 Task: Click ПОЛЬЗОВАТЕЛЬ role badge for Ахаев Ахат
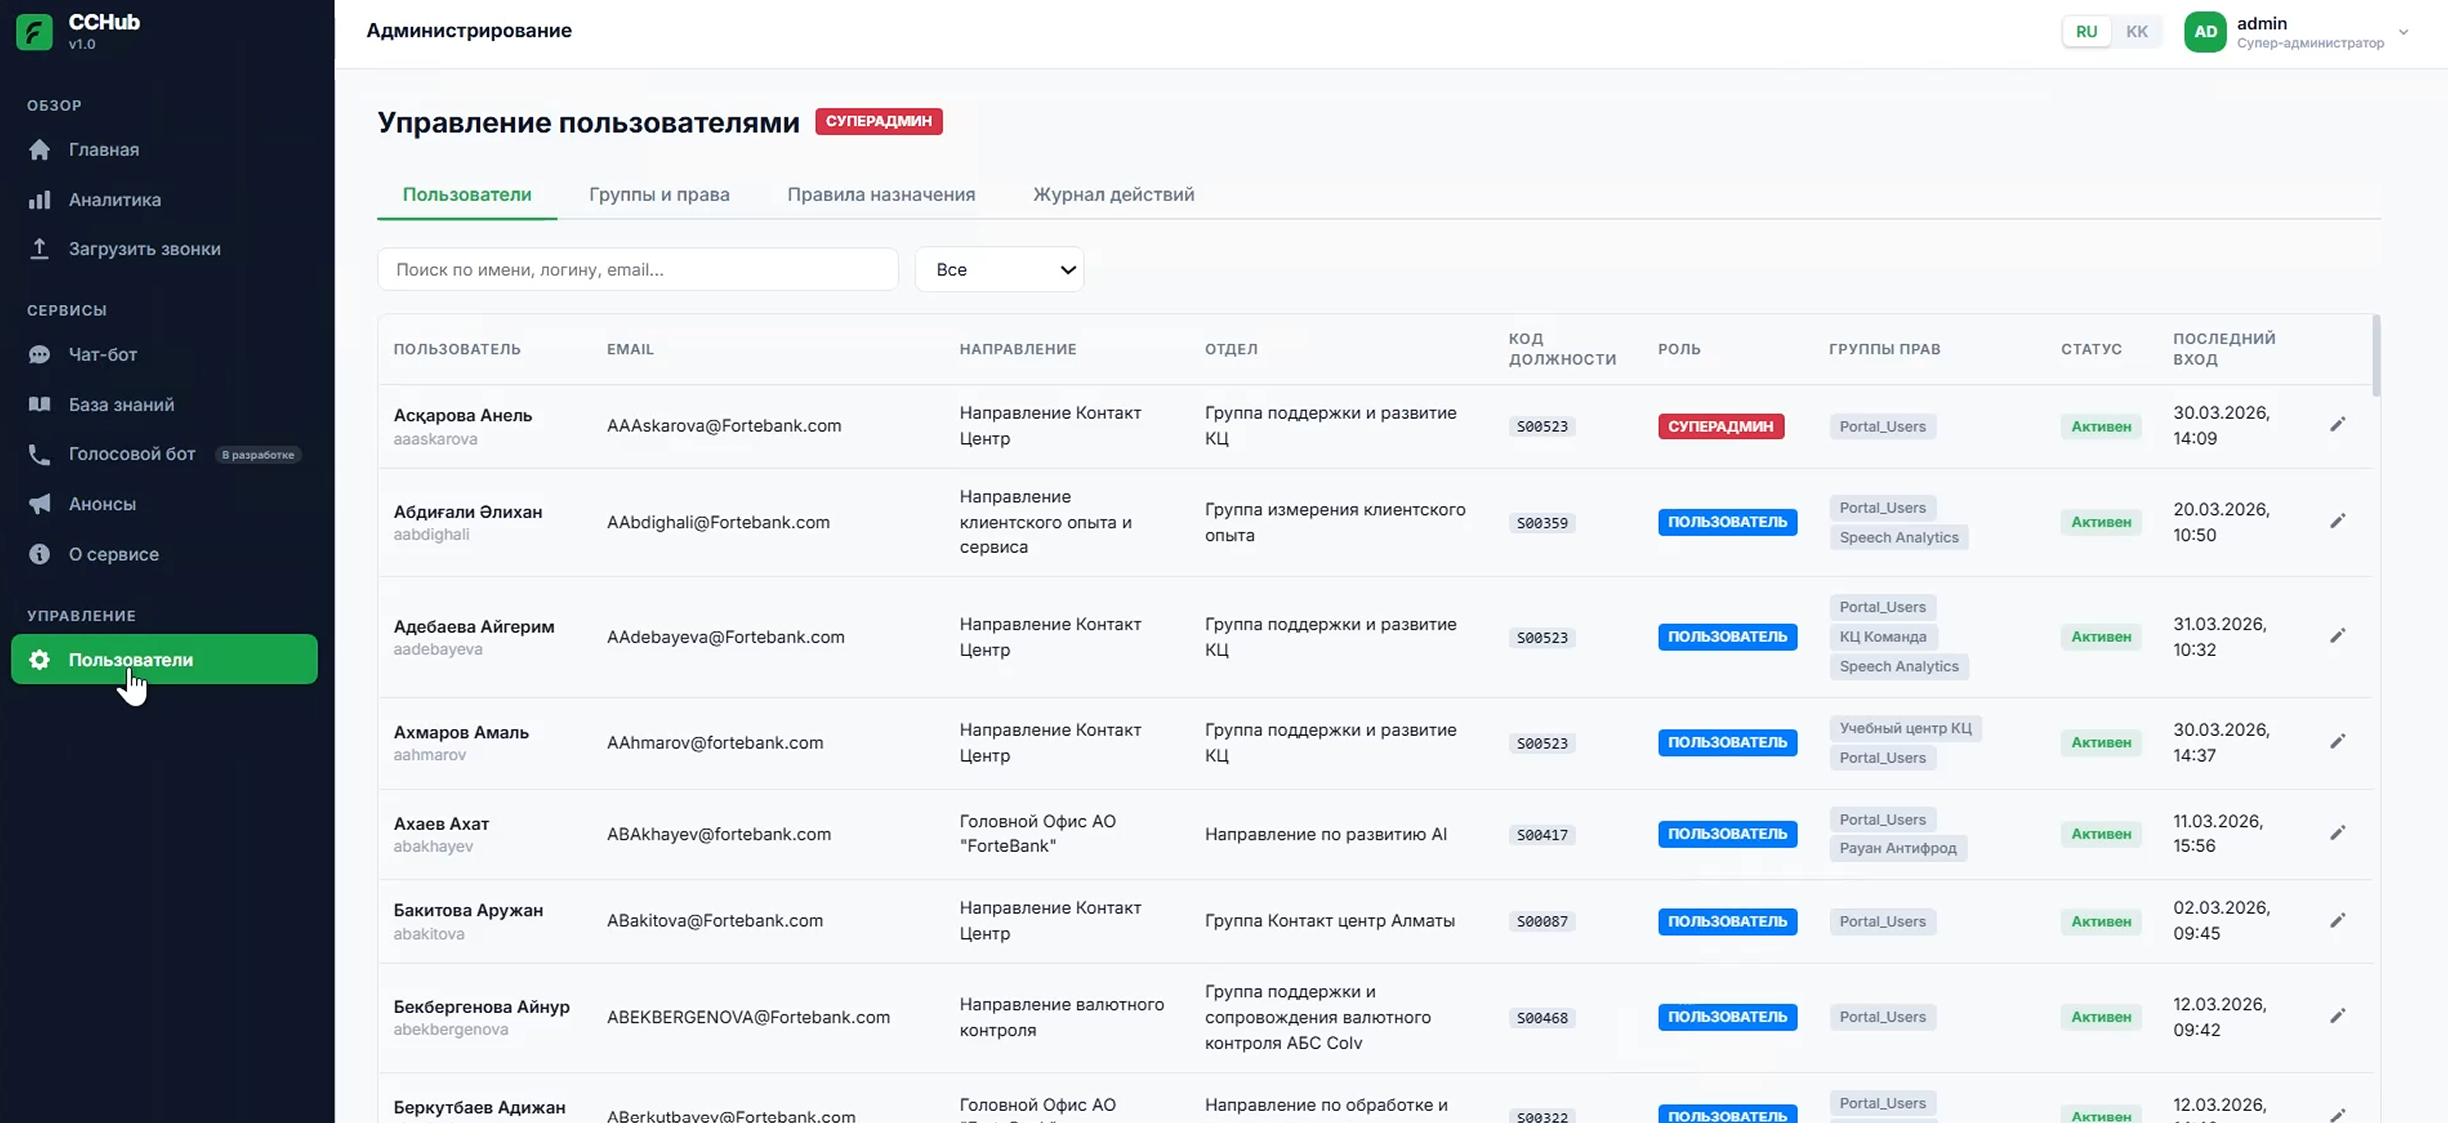[x=1727, y=834]
